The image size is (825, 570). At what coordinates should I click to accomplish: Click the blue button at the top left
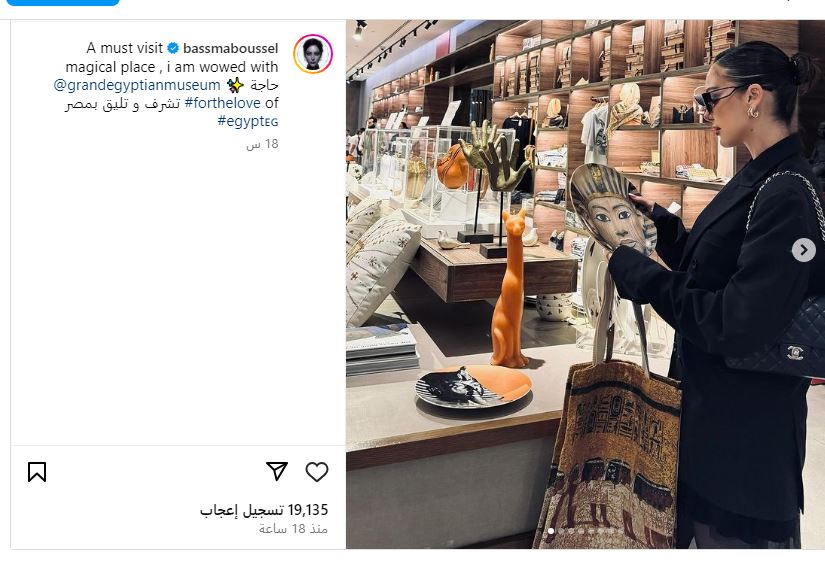[63, 3]
